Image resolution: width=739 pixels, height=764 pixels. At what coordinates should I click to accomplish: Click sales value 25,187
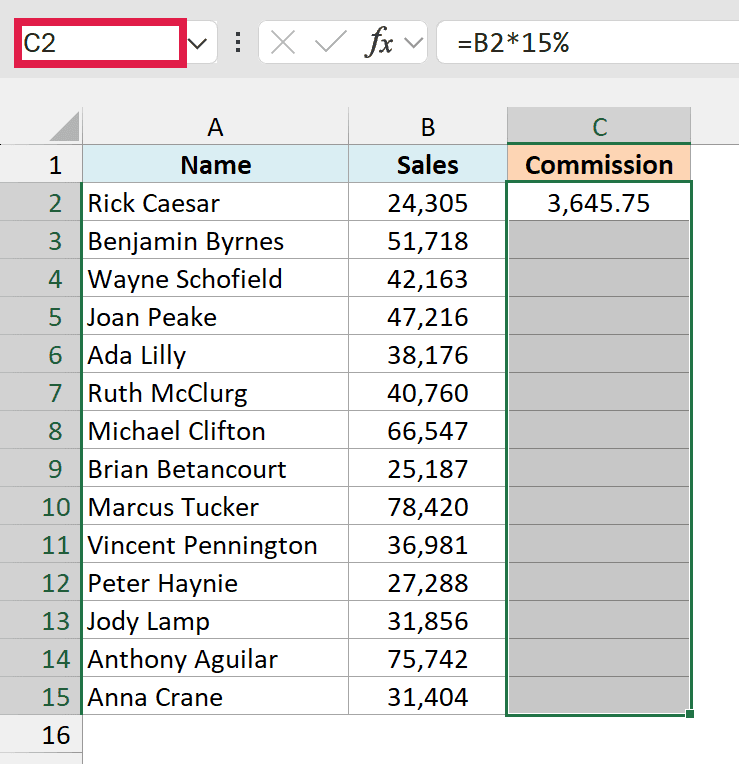click(x=428, y=469)
